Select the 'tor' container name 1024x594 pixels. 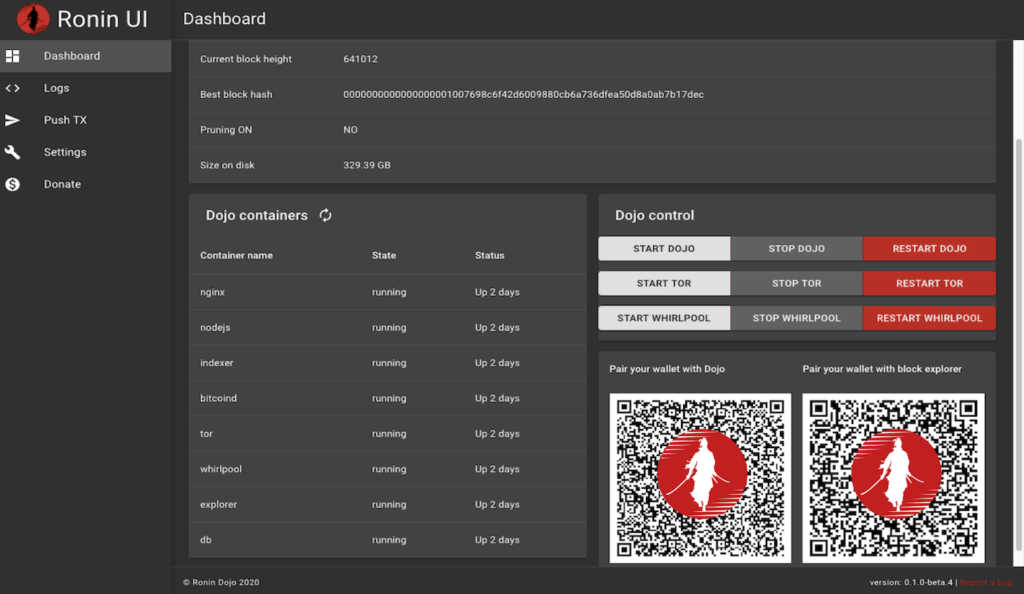[x=206, y=433]
